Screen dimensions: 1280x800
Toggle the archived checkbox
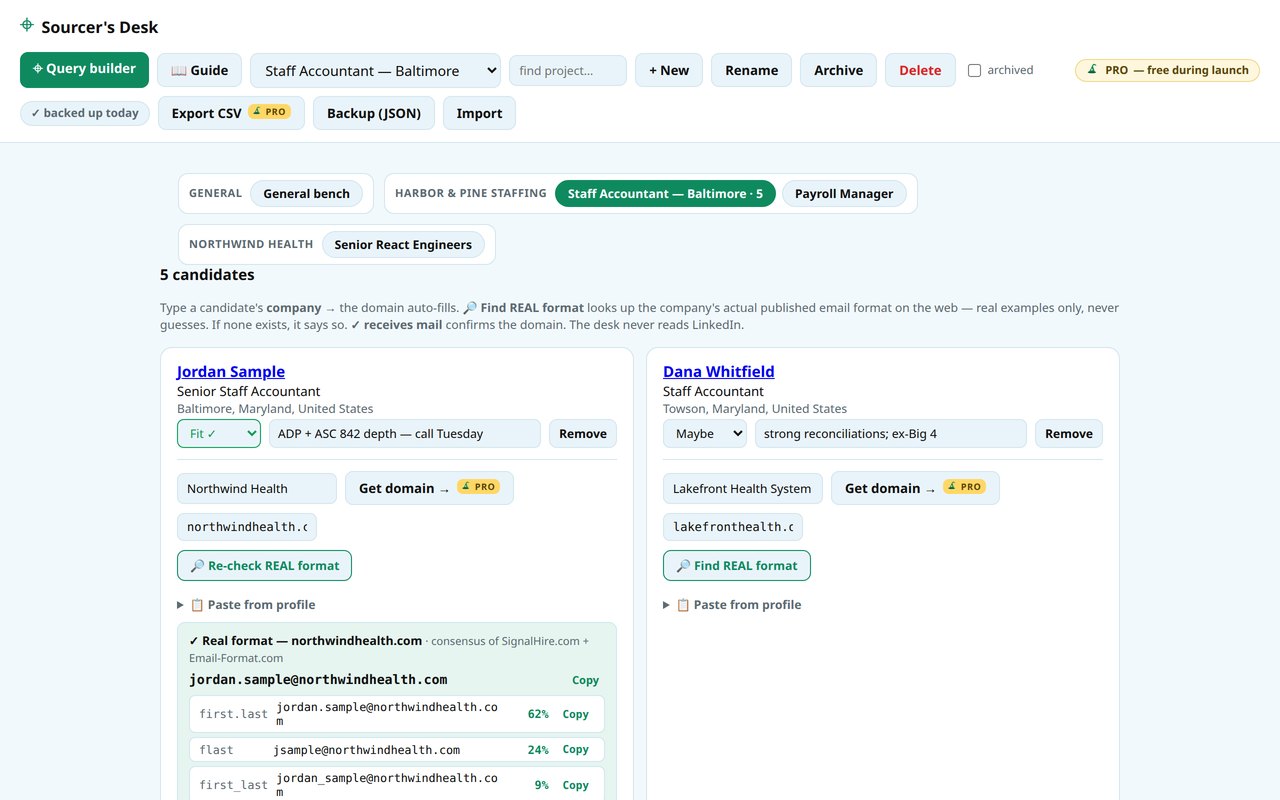(x=974, y=70)
